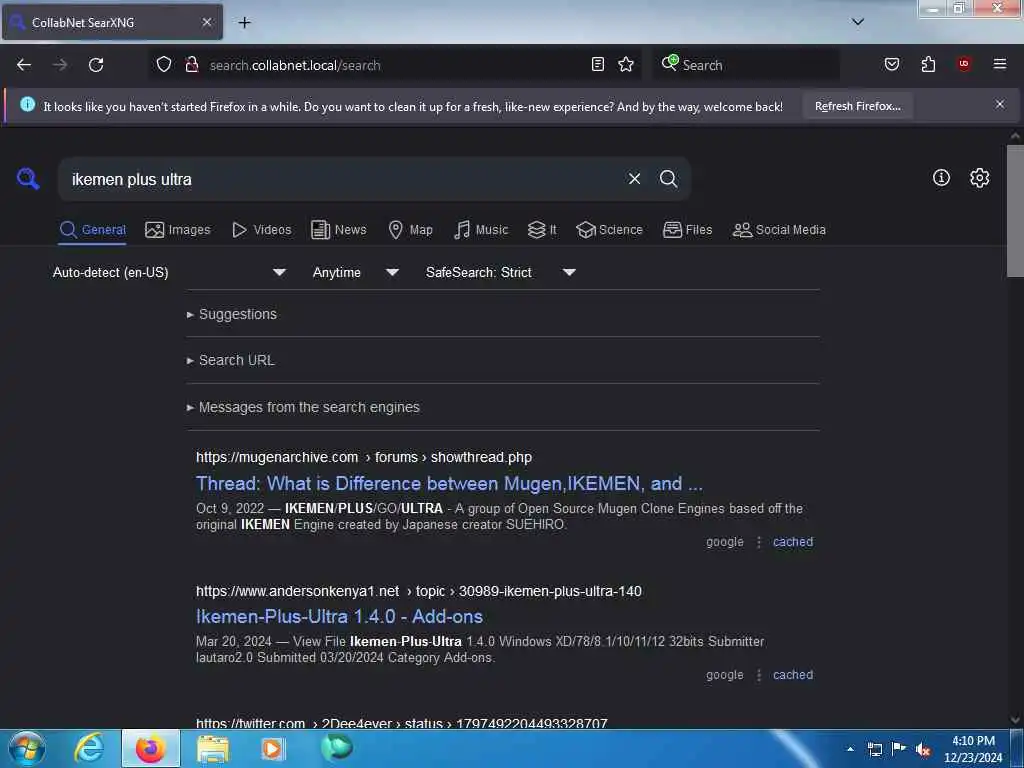This screenshot has width=1024, height=768.
Task: Go back with browser back arrow
Action: (x=24, y=65)
